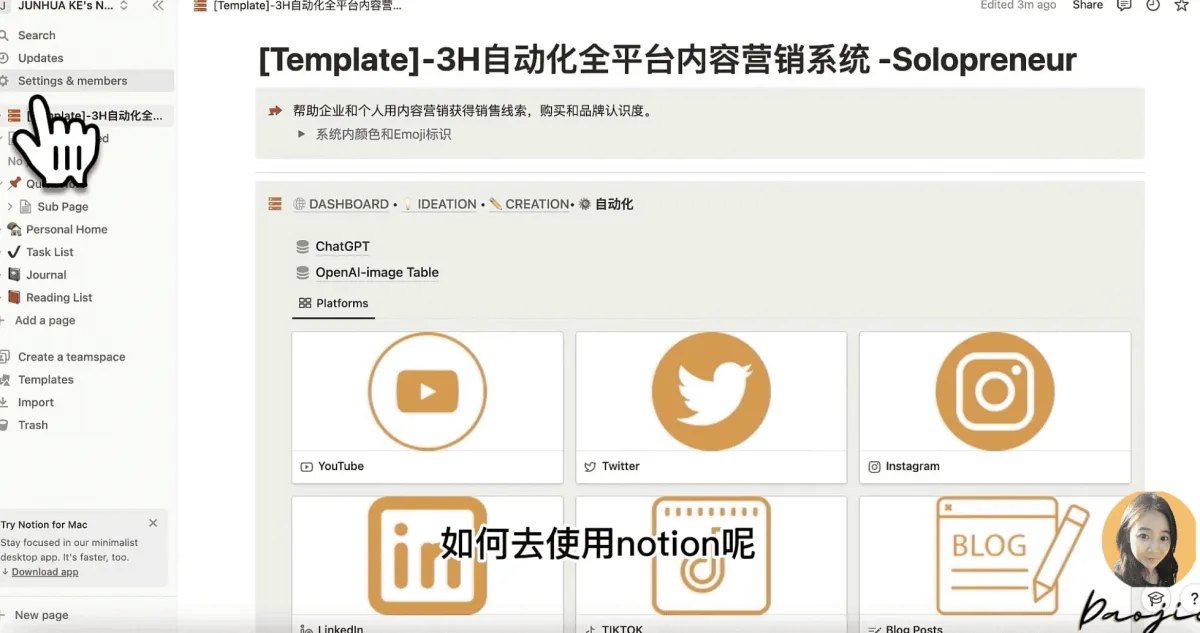Expand the 系统内颜色和Emoji标识 toggle

click(301, 134)
